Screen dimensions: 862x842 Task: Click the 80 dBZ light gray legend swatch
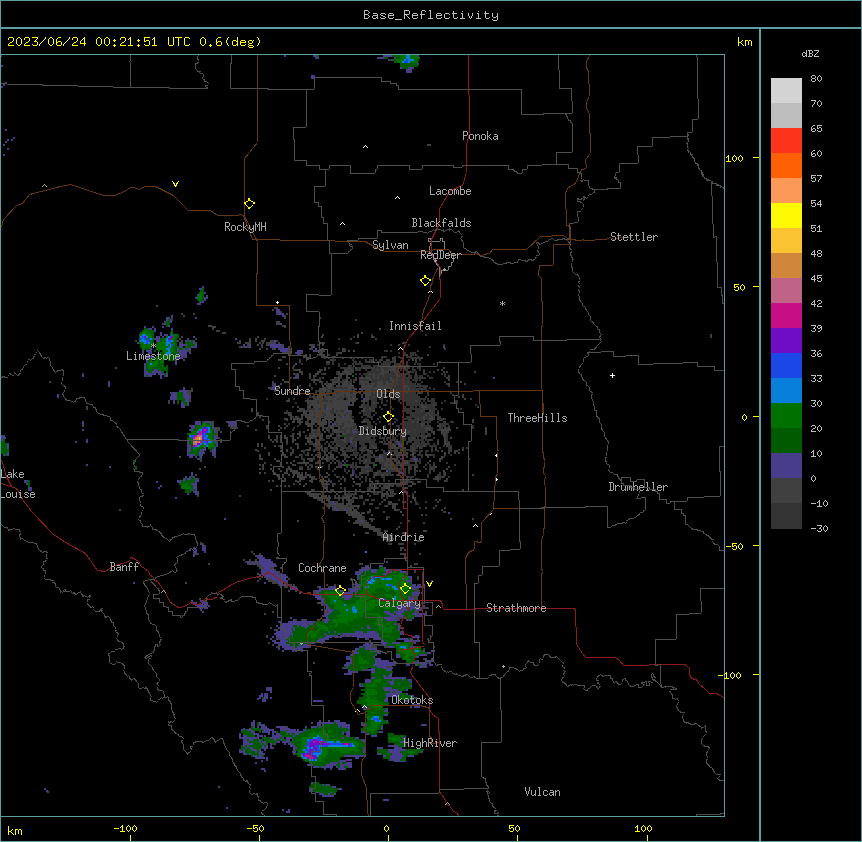click(x=786, y=91)
